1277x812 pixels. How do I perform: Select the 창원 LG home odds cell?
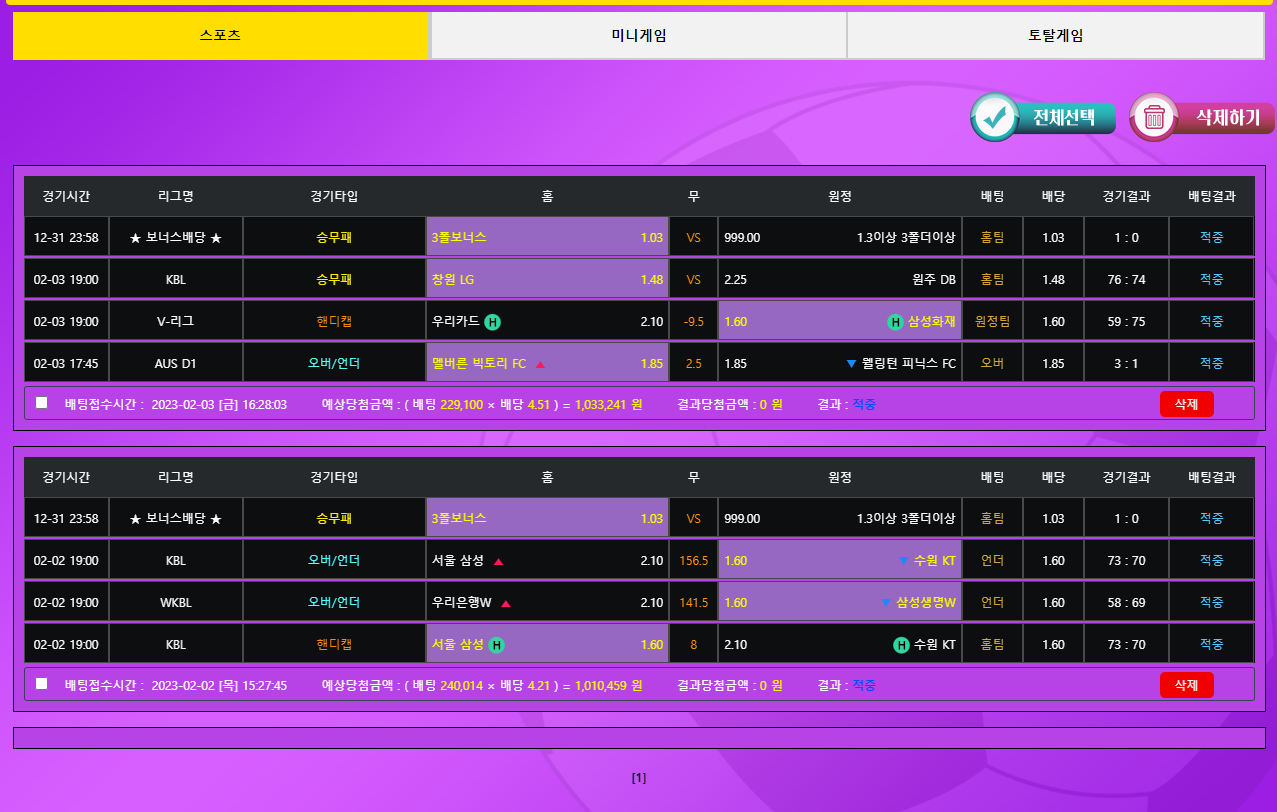click(x=547, y=280)
